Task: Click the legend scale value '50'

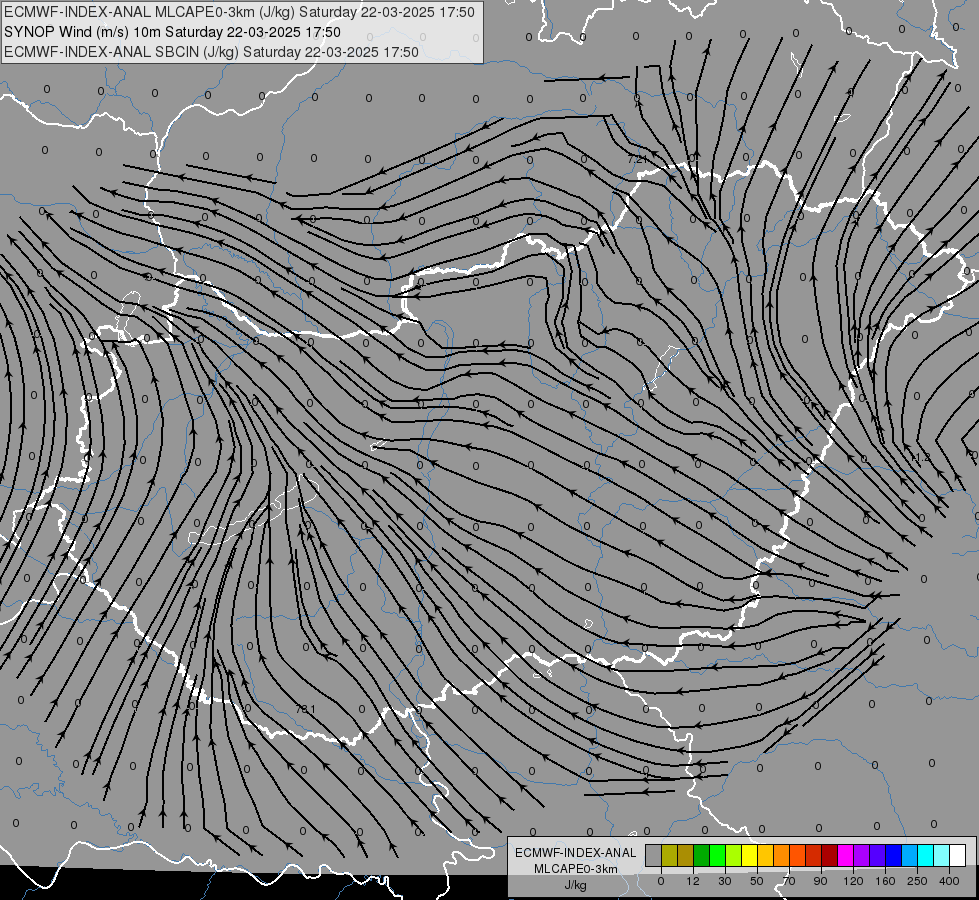Action: pyautogui.click(x=757, y=881)
